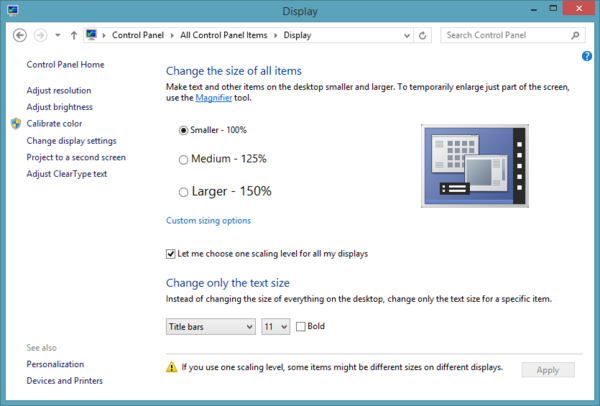Expand the chevron after All Control Panel Items
This screenshot has height=406, width=600.
coord(275,35)
